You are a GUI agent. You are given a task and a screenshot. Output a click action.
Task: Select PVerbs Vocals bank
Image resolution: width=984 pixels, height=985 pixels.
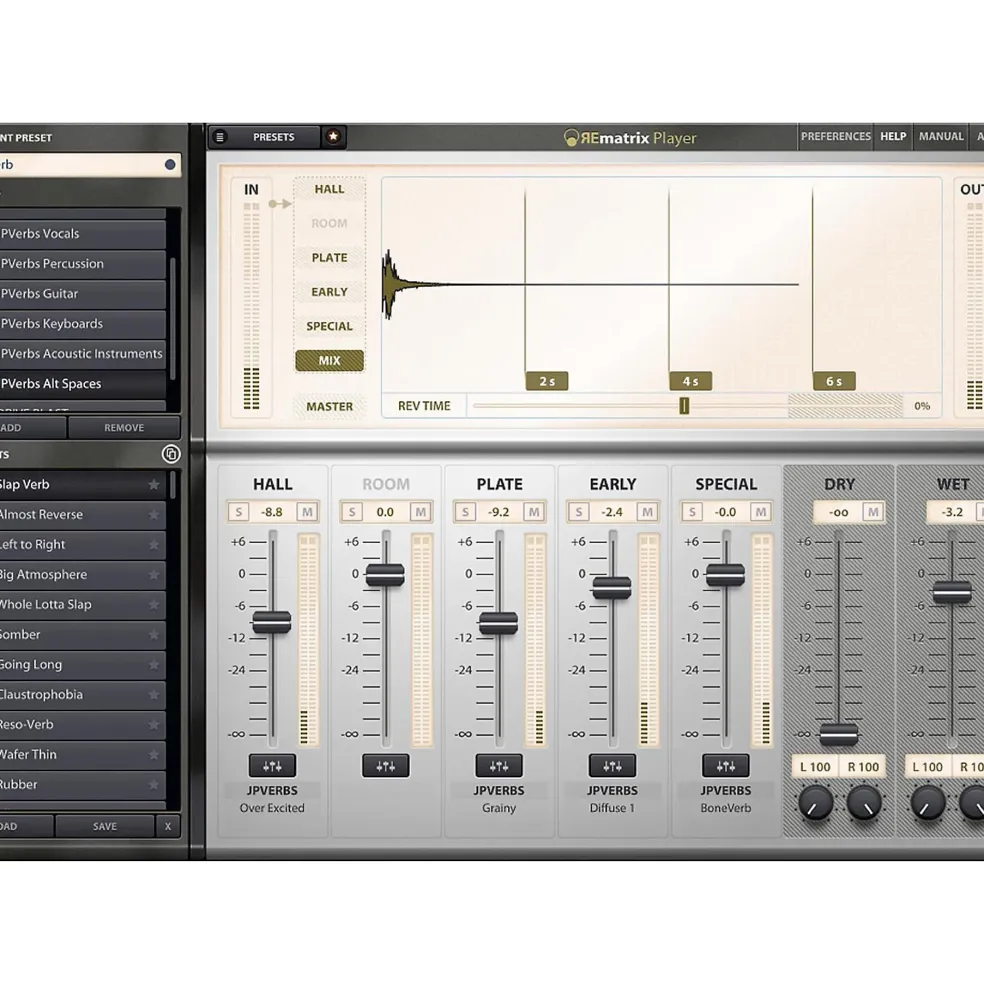(x=83, y=234)
